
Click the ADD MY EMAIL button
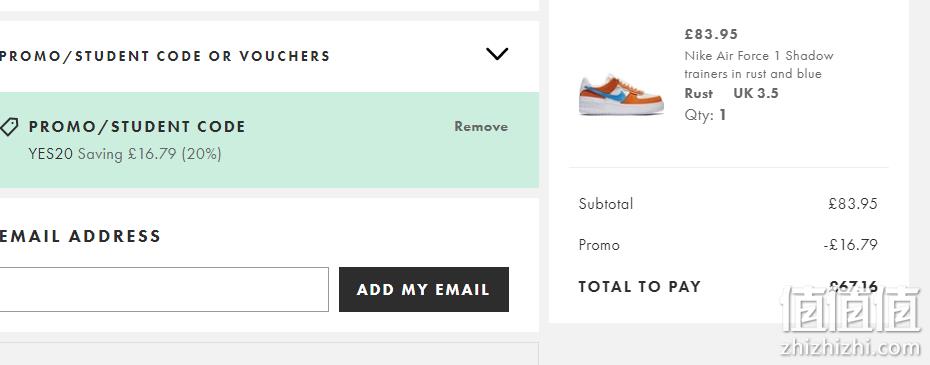pos(423,289)
